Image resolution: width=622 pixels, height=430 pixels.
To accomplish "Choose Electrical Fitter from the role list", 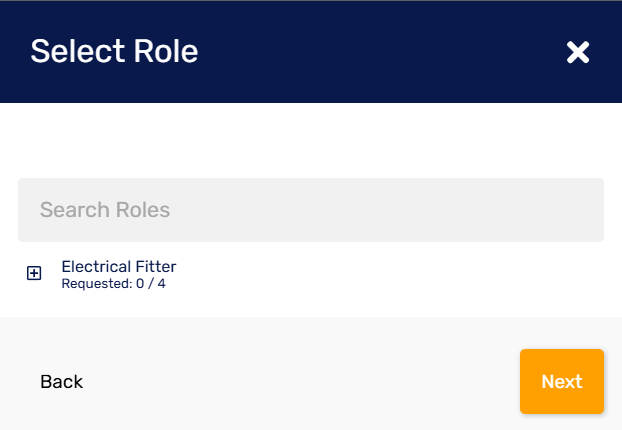I will click(119, 266).
